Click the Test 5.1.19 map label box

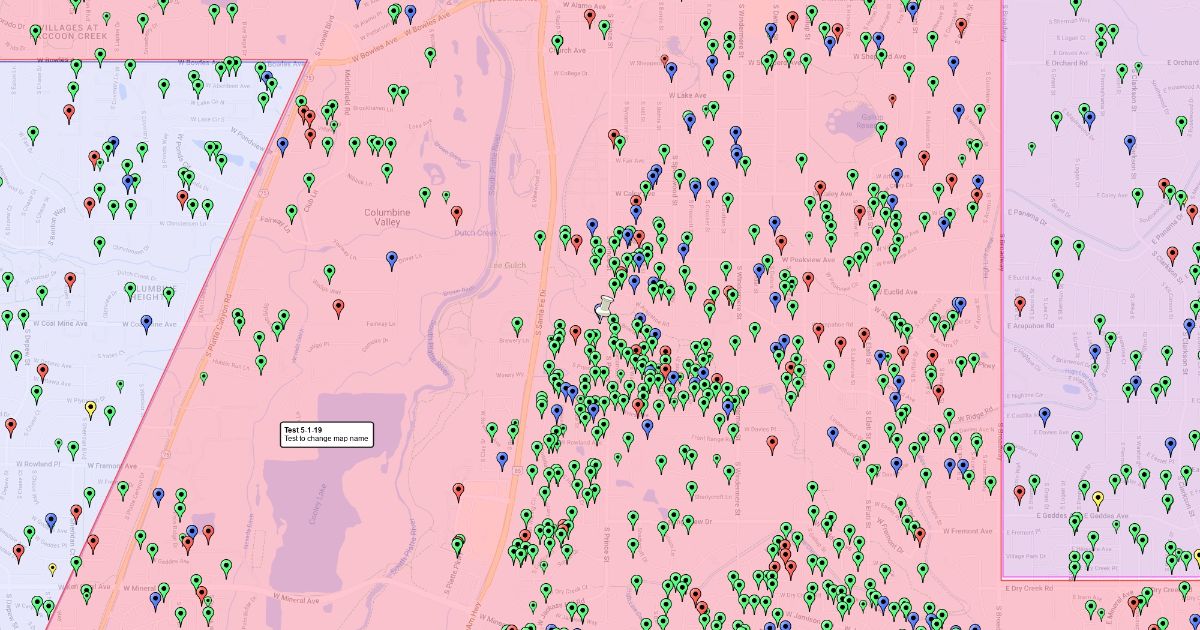point(328,434)
